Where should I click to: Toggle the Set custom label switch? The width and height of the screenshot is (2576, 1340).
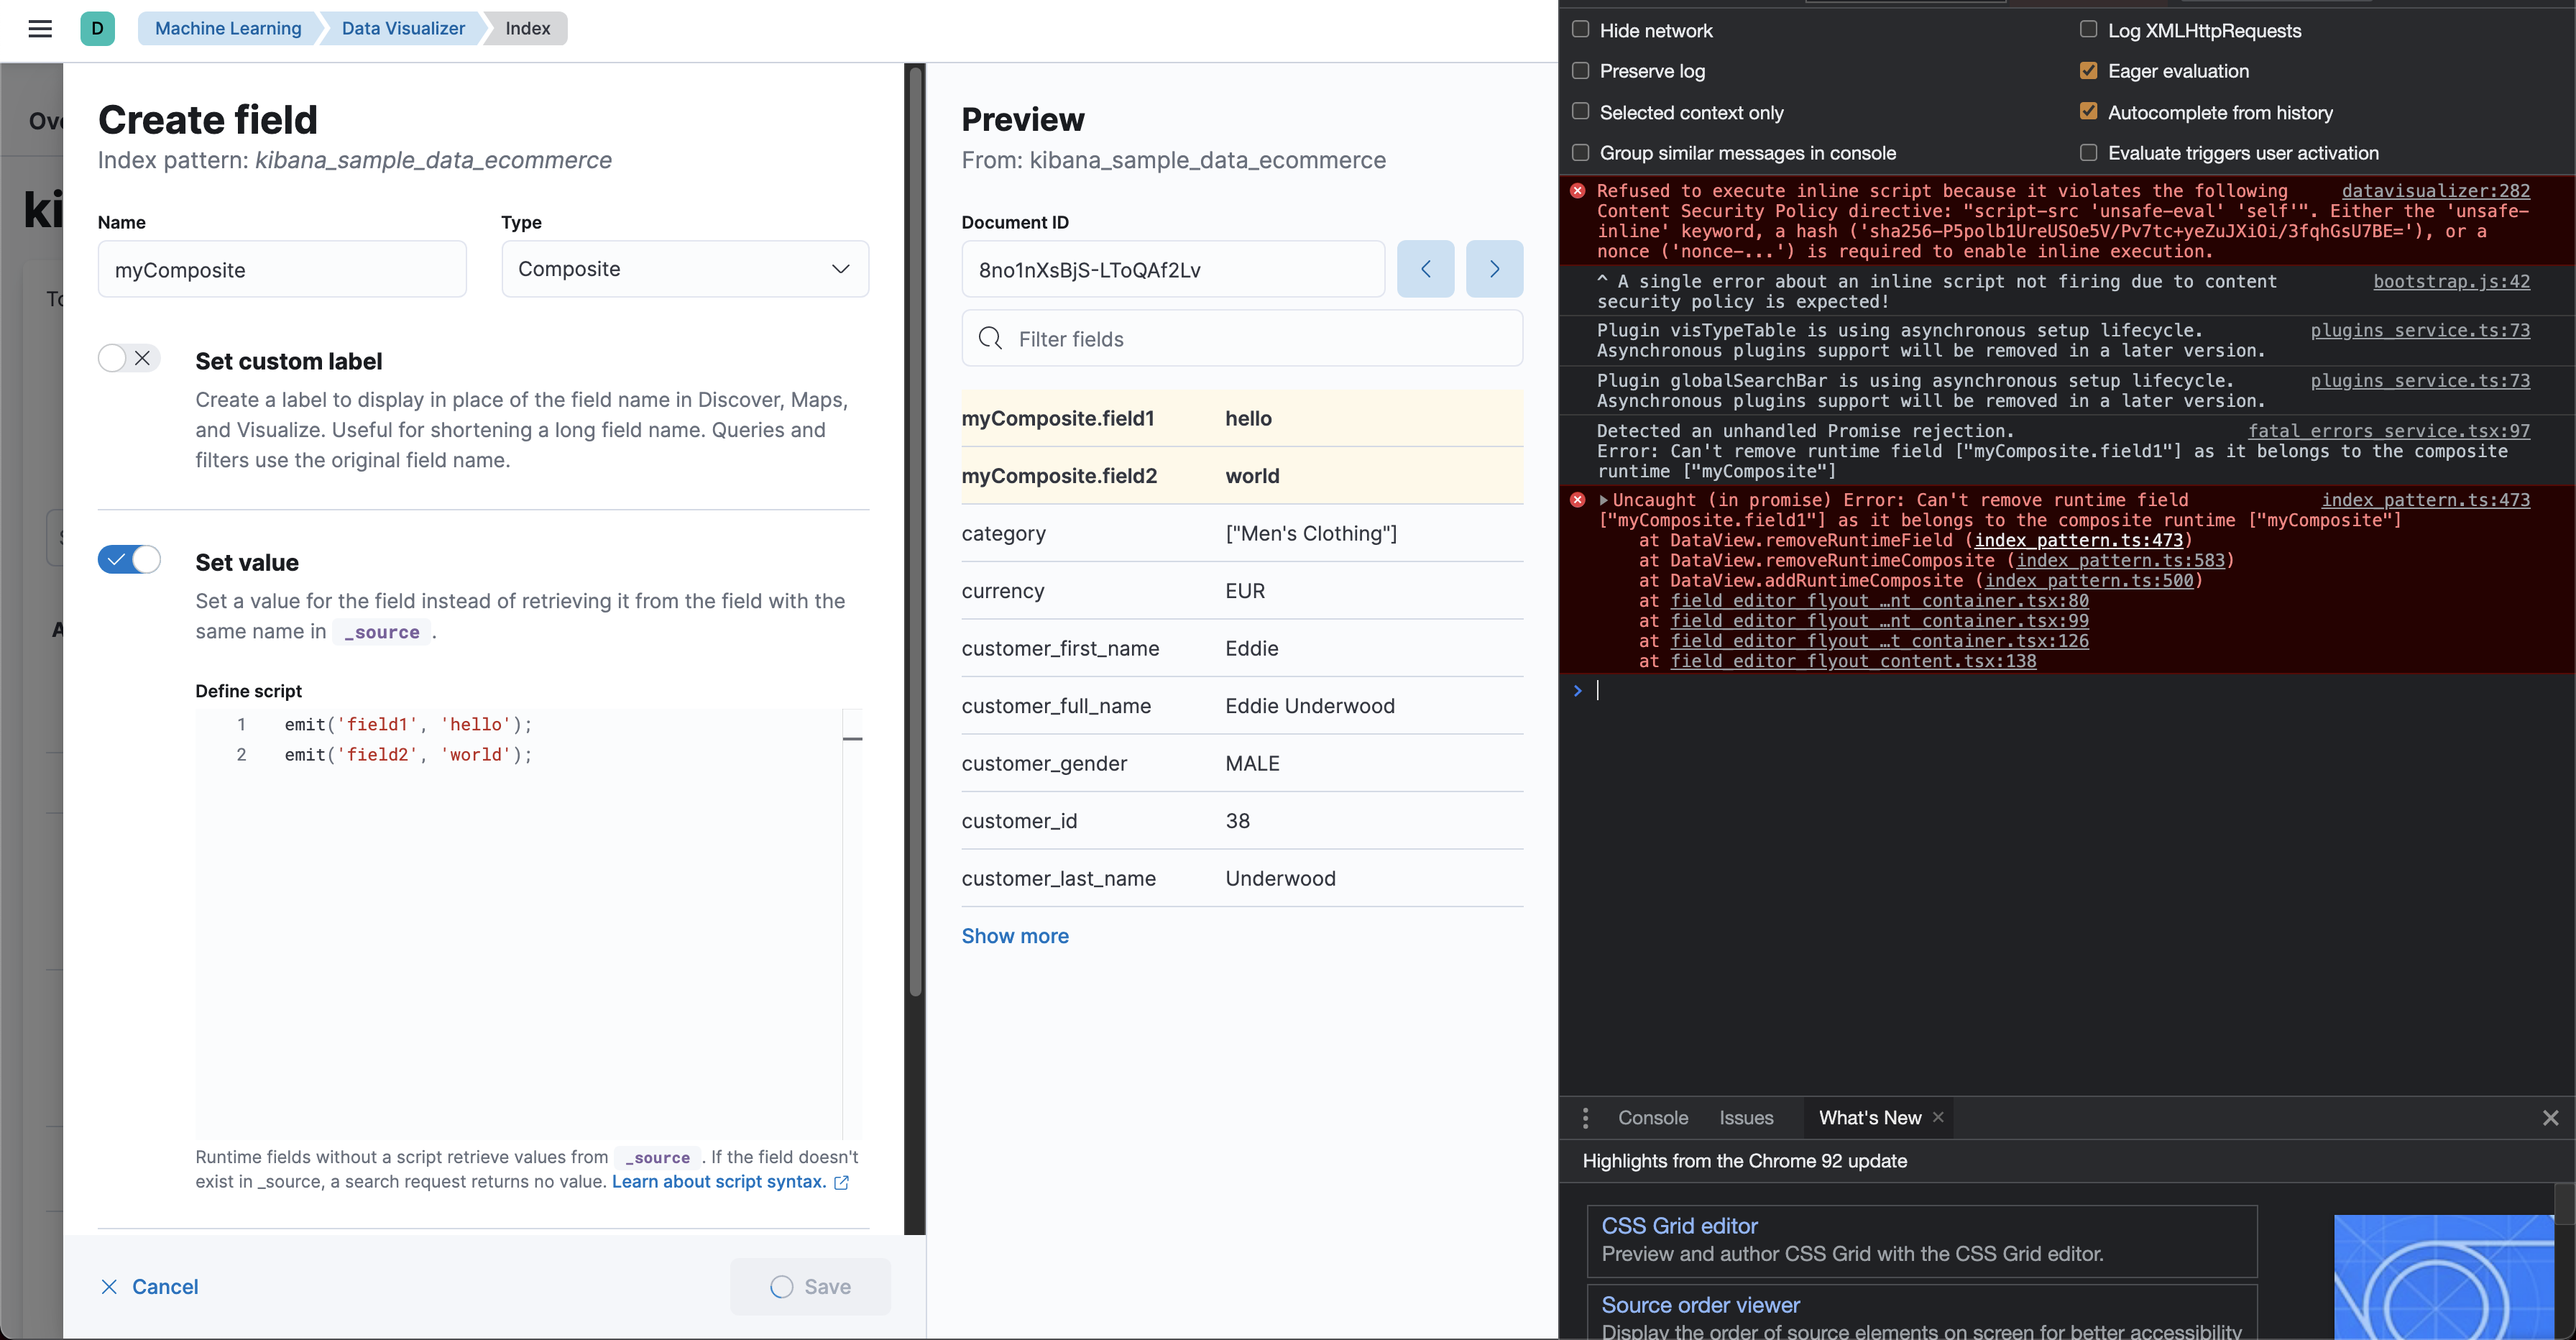129,358
